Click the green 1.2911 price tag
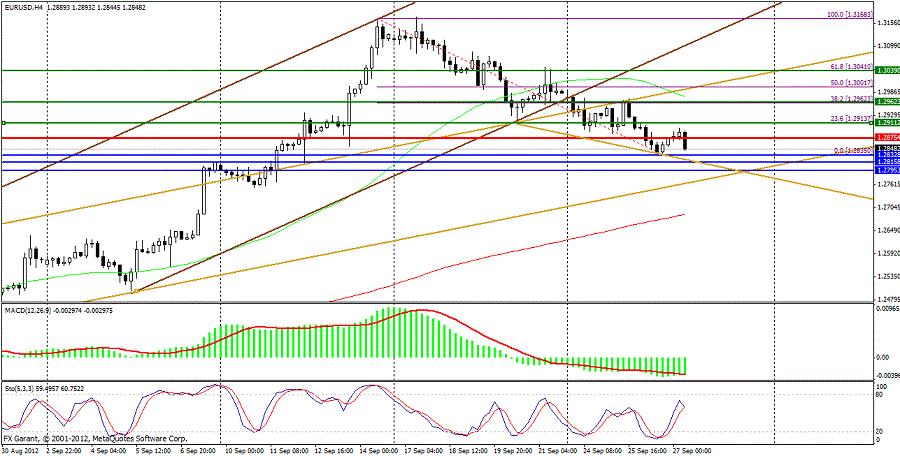Image resolution: width=900 pixels, height=456 pixels. [886, 123]
